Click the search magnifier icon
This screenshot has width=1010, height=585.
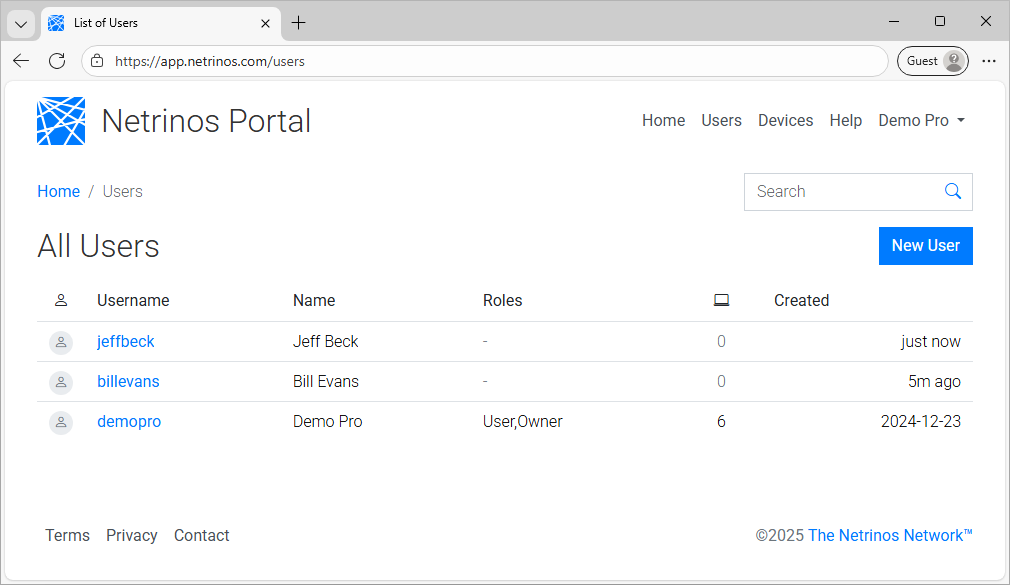coord(952,191)
